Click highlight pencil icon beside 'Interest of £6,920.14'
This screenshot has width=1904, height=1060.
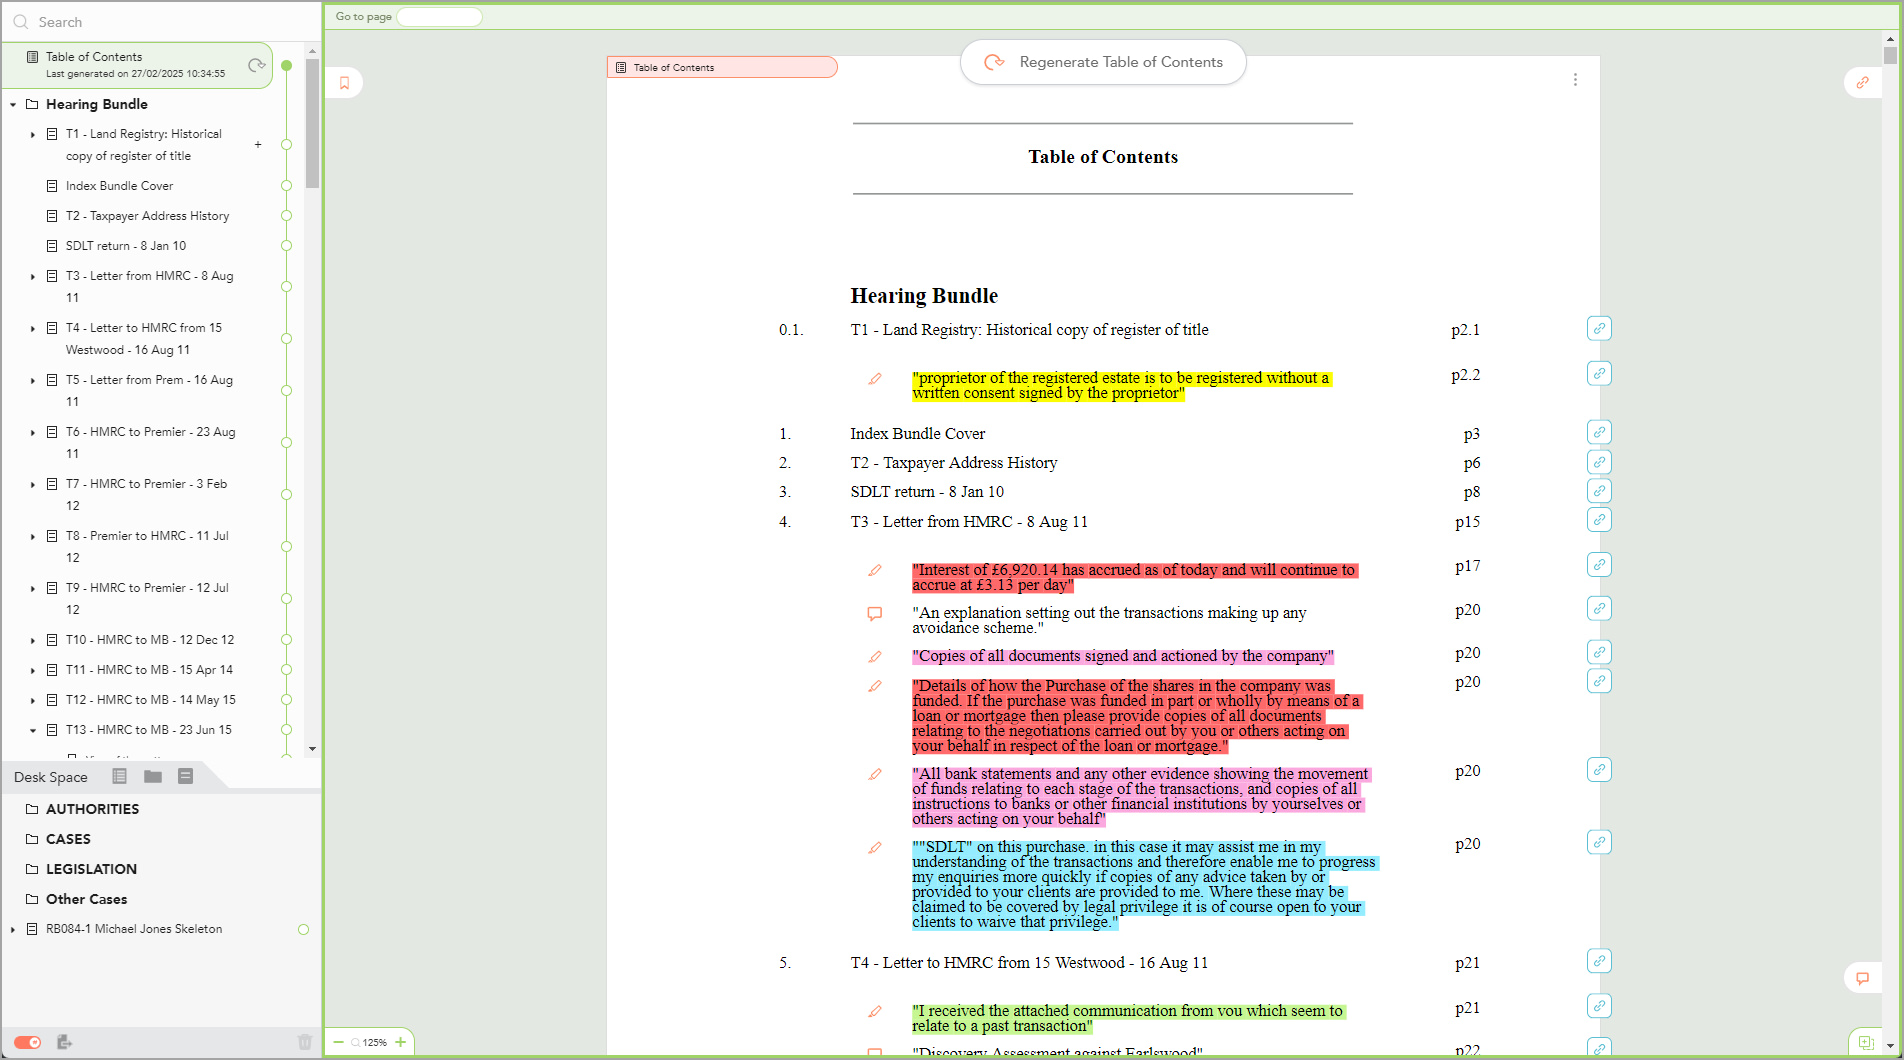tap(875, 571)
